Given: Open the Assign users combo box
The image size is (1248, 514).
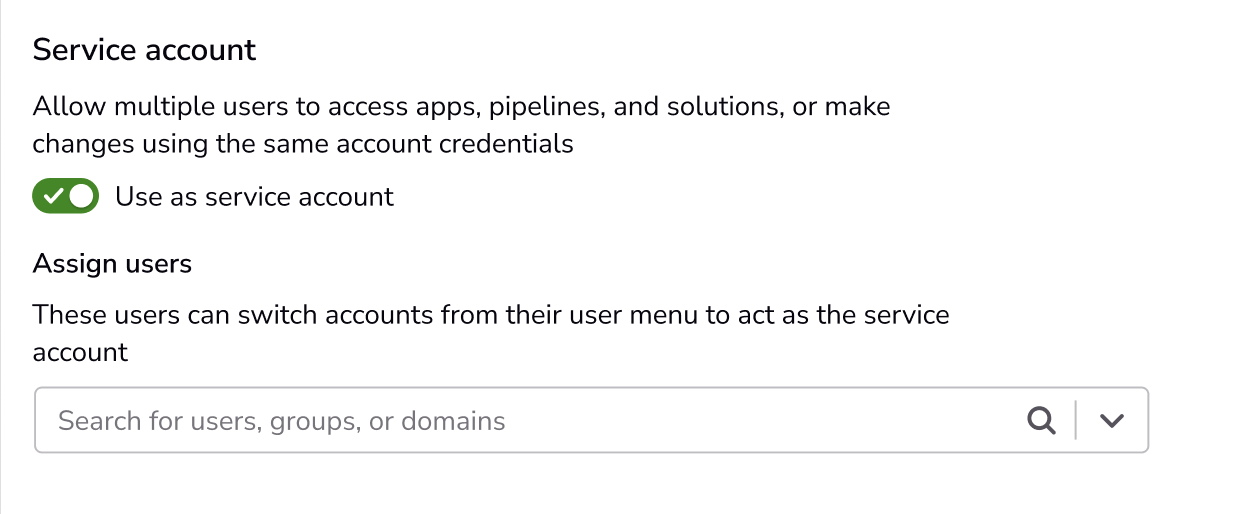Looking at the screenshot, I should (x=591, y=420).
